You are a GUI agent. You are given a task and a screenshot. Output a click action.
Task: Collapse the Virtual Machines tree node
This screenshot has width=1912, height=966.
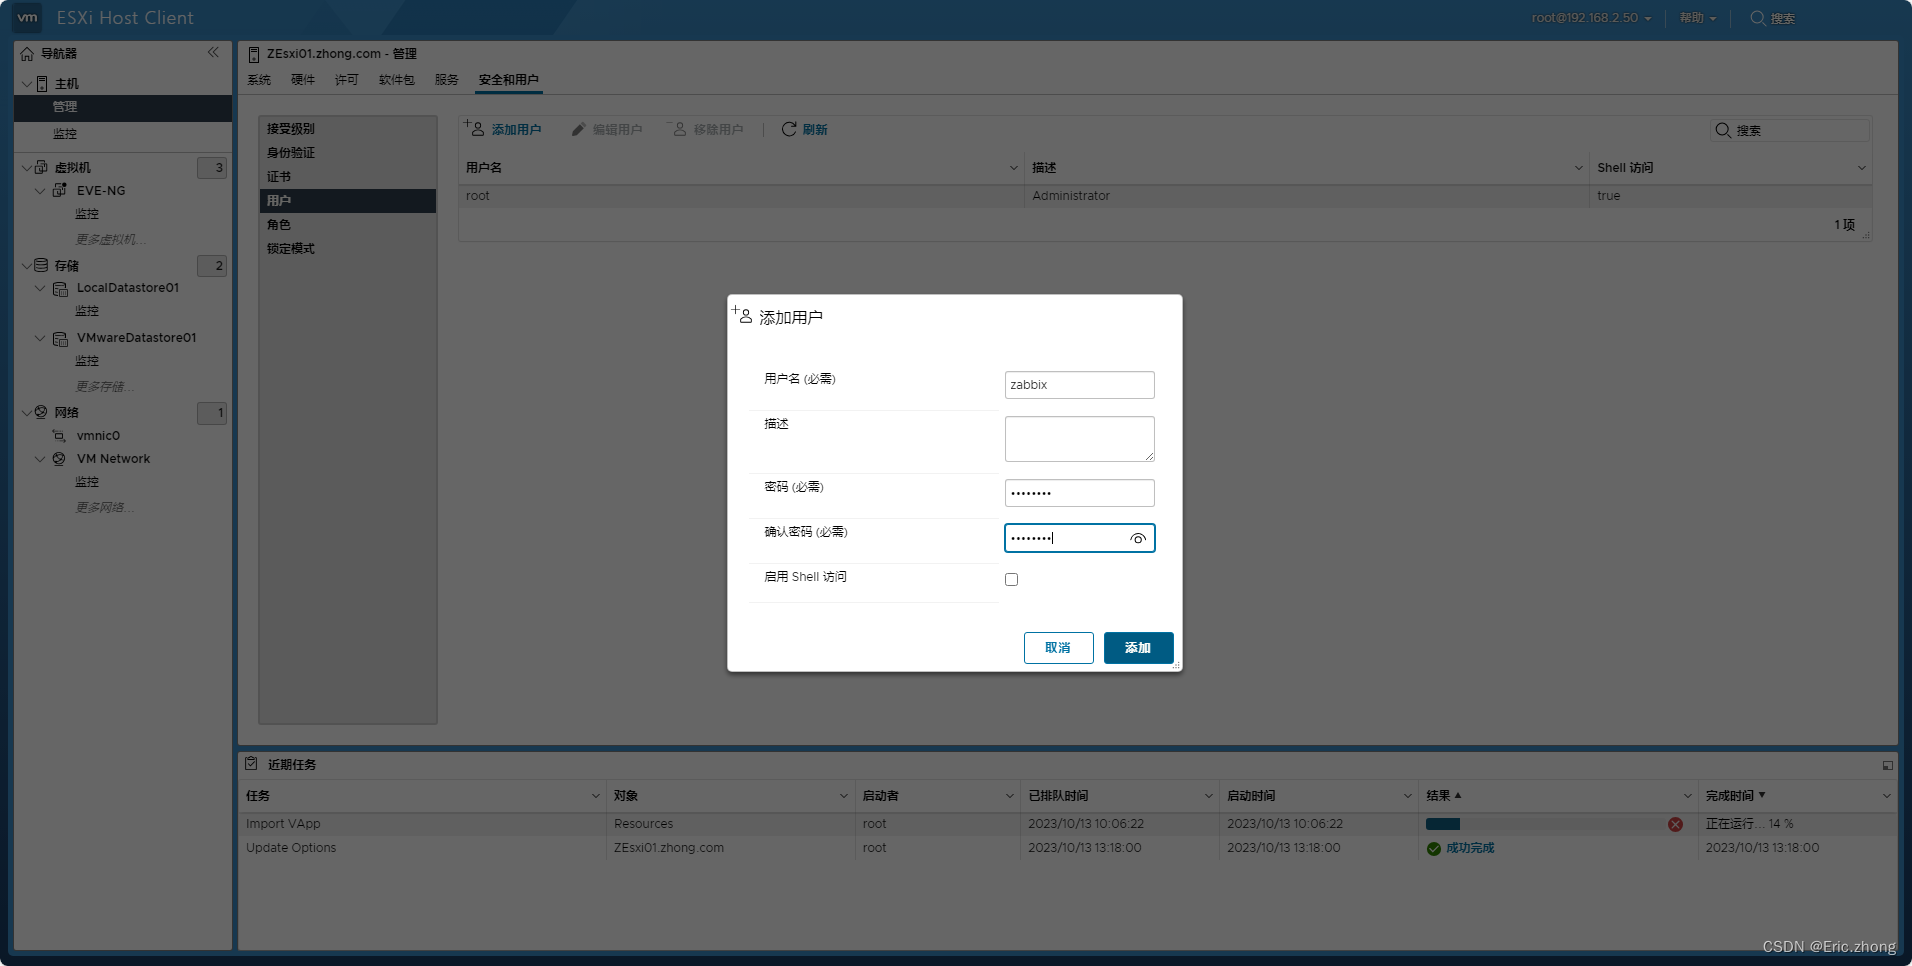pyautogui.click(x=27, y=167)
